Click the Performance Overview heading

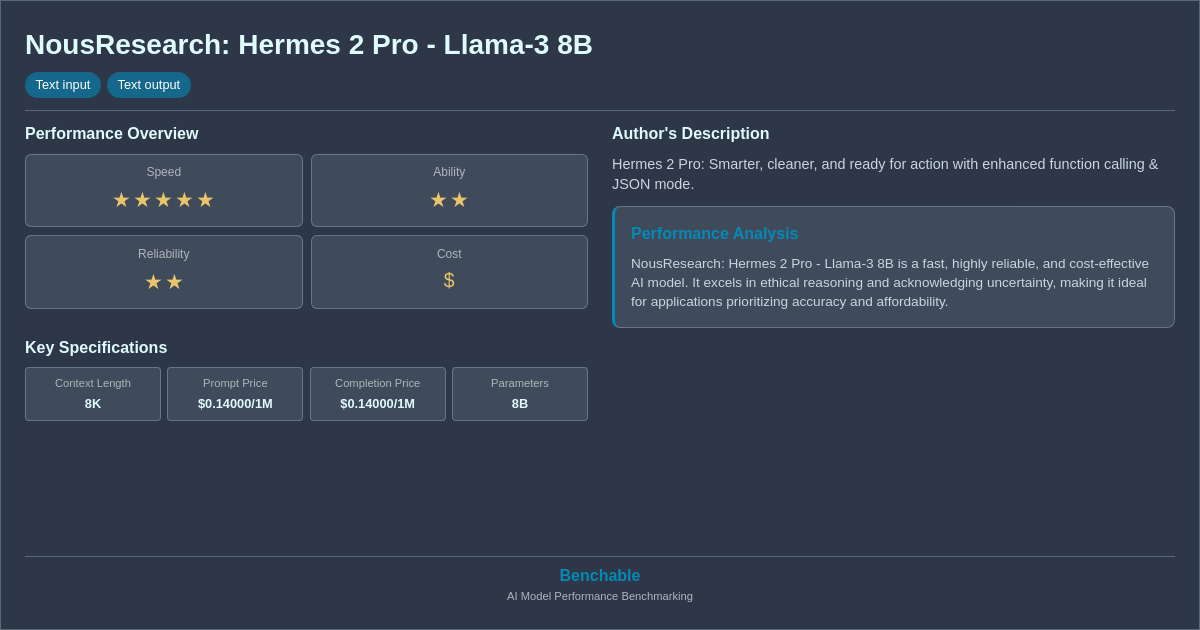click(x=112, y=134)
